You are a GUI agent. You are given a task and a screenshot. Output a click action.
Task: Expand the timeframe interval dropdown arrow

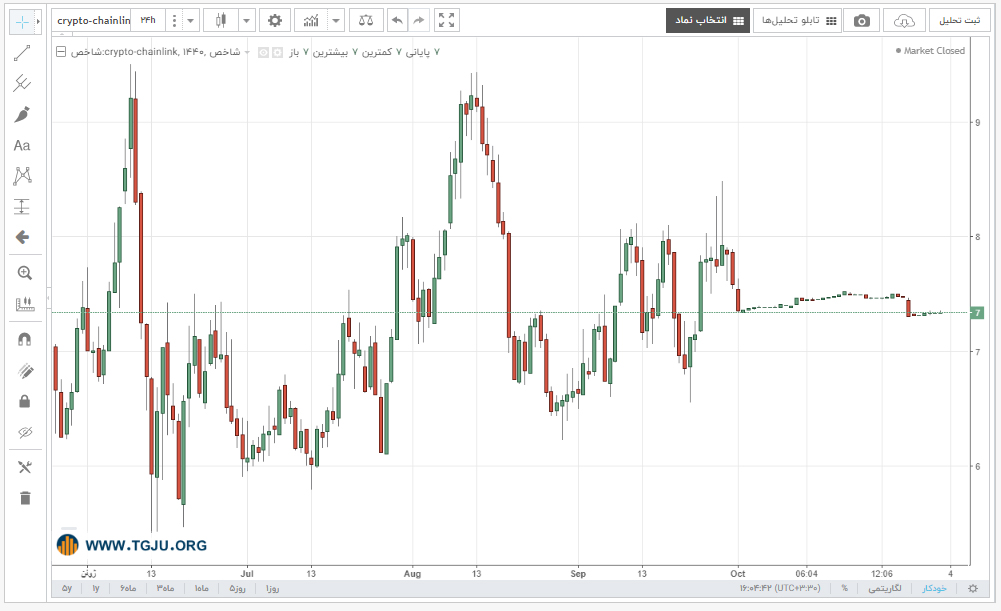[x=190, y=20]
